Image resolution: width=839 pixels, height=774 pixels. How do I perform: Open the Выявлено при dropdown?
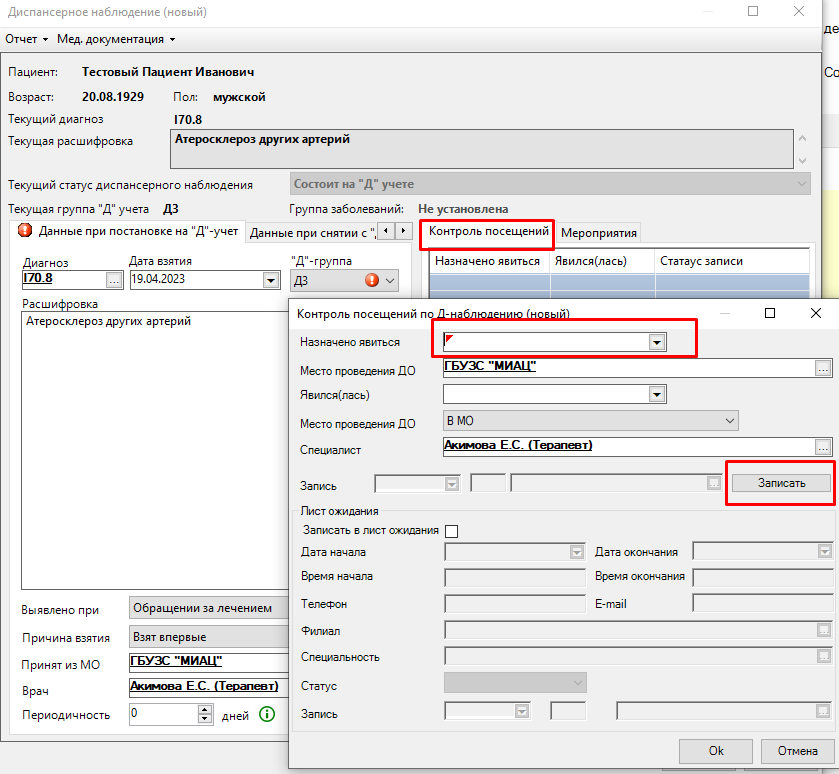click(x=209, y=608)
